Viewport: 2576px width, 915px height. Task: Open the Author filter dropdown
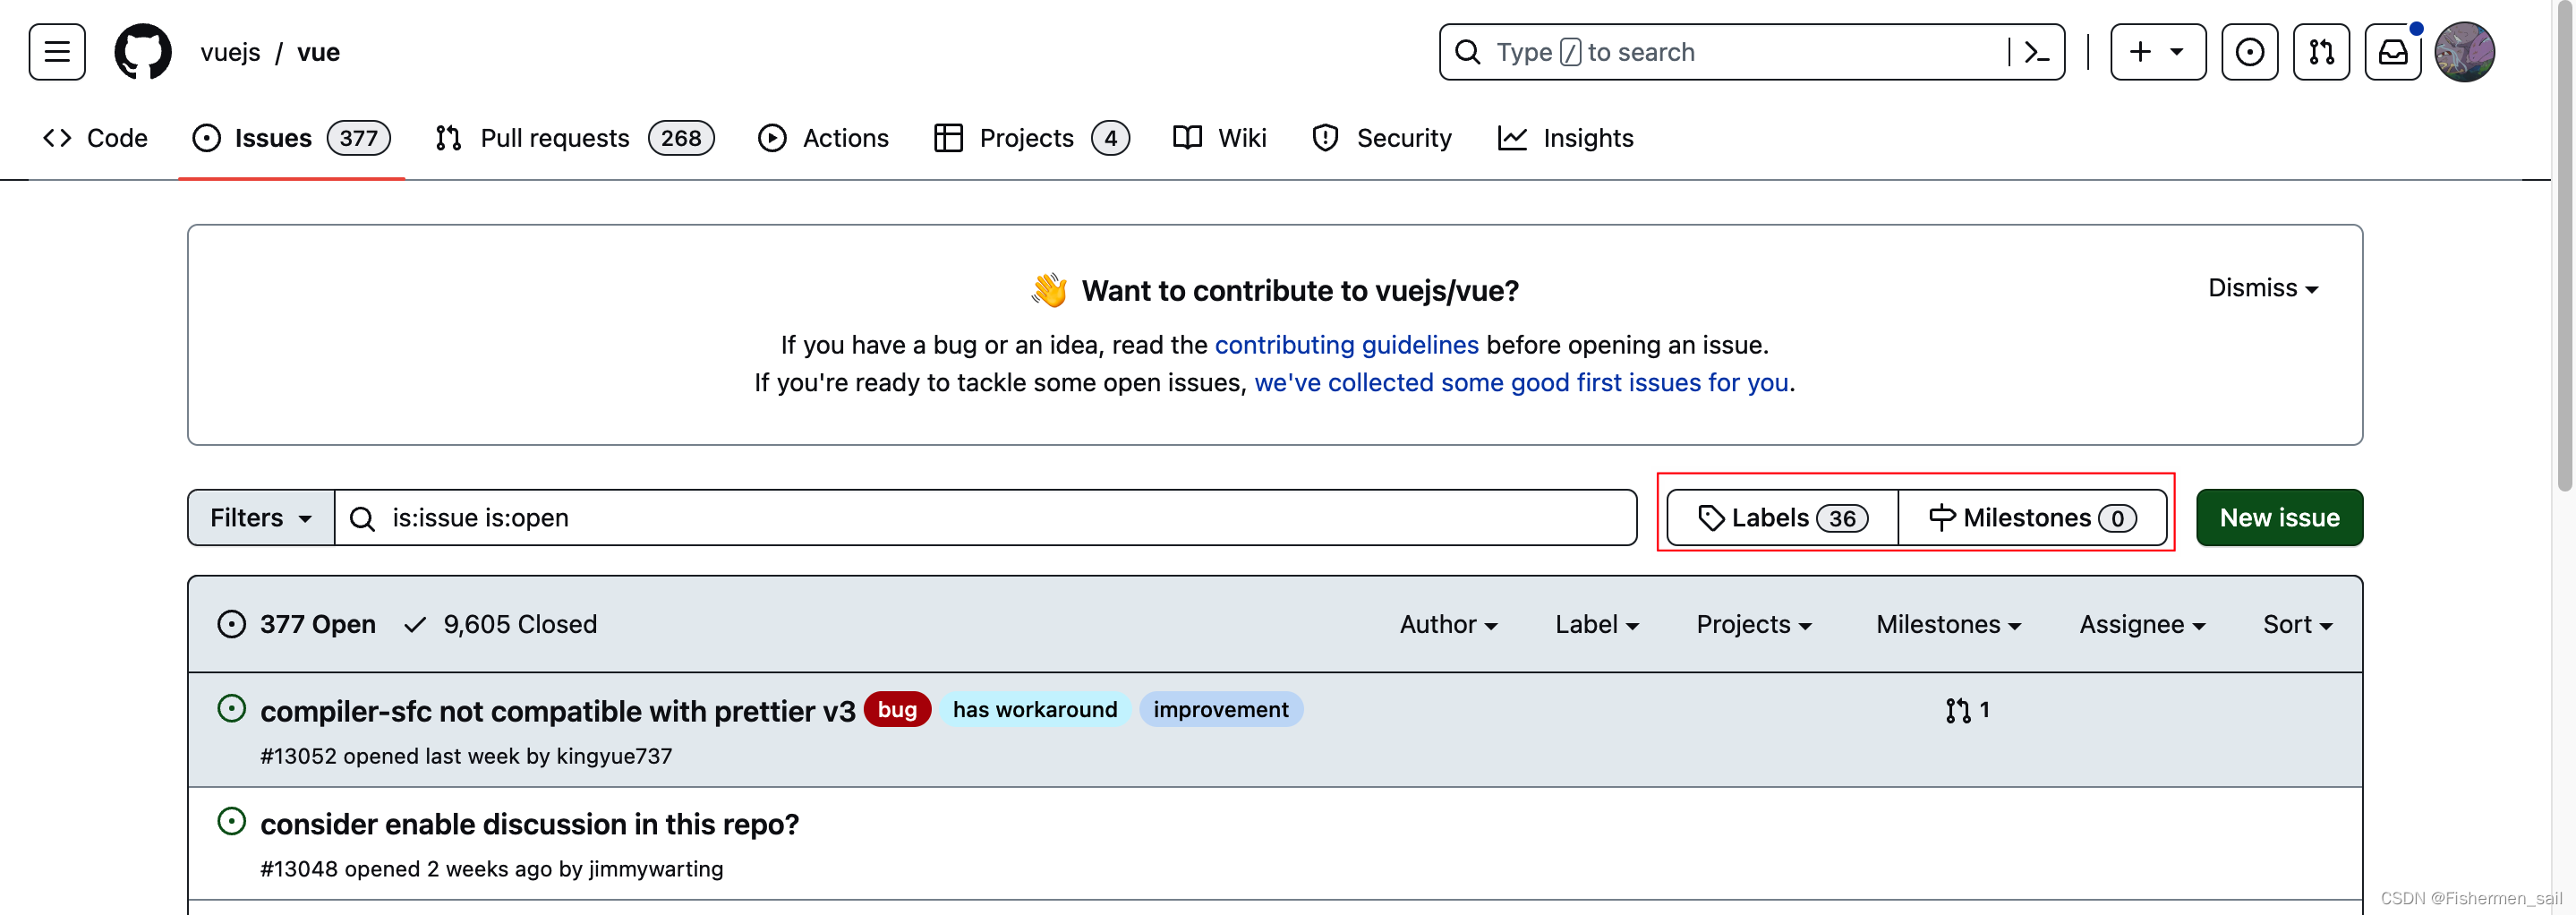point(1448,624)
